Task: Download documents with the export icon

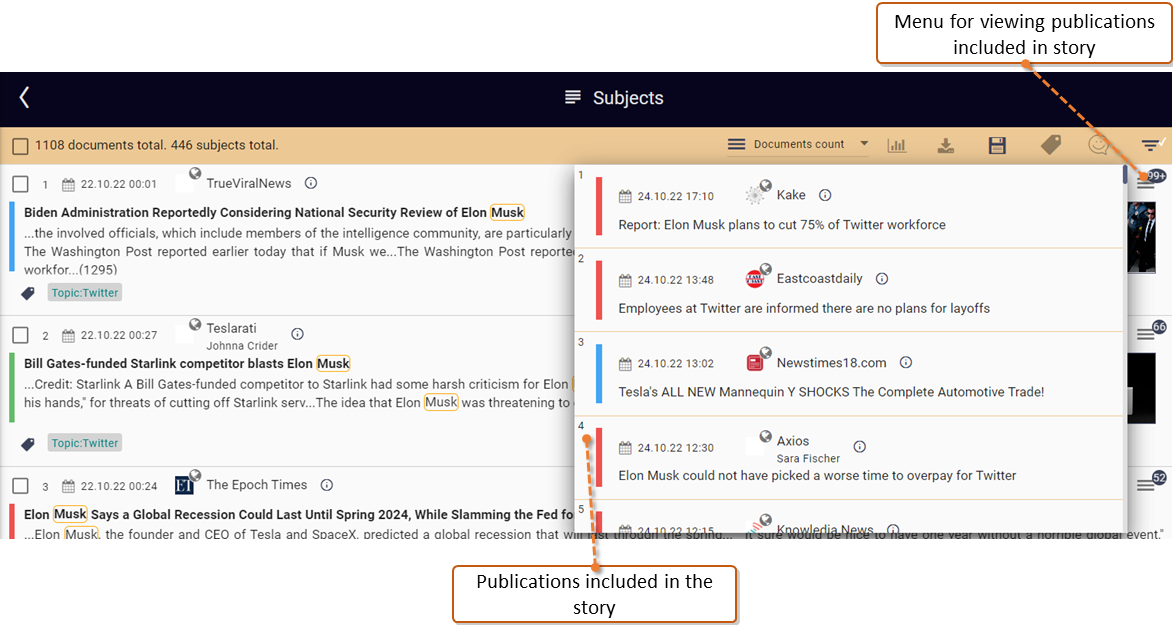Action: tap(946, 145)
